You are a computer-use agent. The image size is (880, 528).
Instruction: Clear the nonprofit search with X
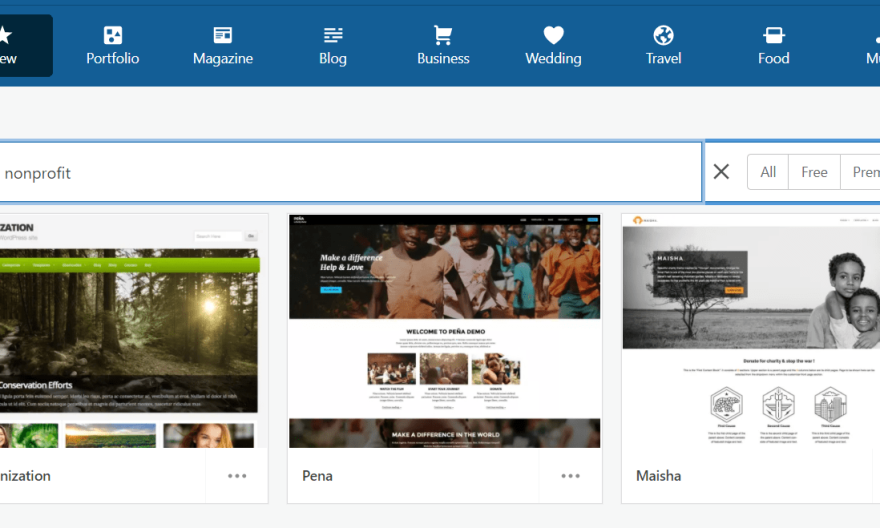pyautogui.click(x=721, y=172)
